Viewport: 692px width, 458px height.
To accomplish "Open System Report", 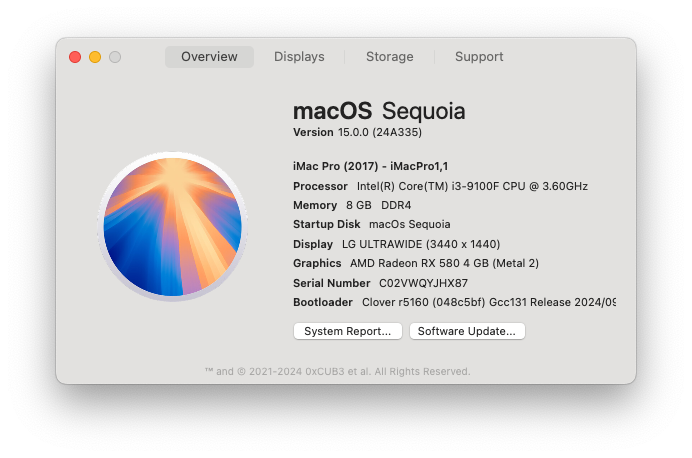I will pyautogui.click(x=348, y=331).
